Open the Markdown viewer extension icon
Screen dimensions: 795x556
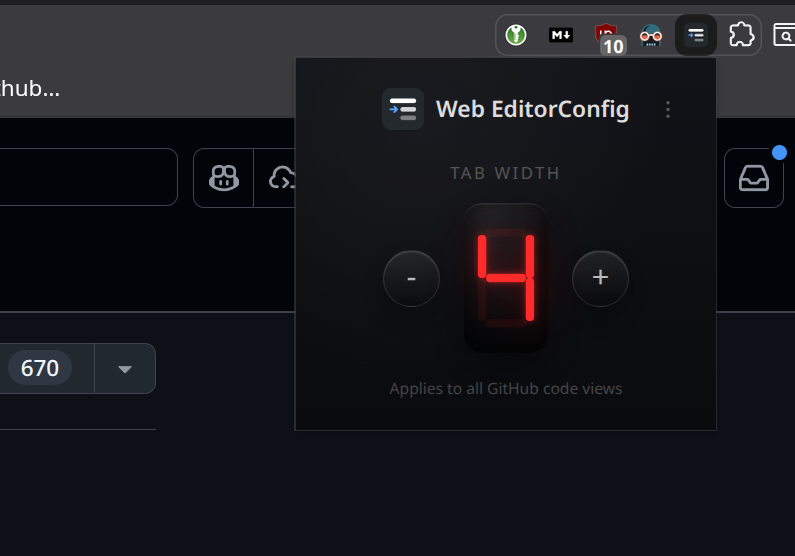point(561,35)
